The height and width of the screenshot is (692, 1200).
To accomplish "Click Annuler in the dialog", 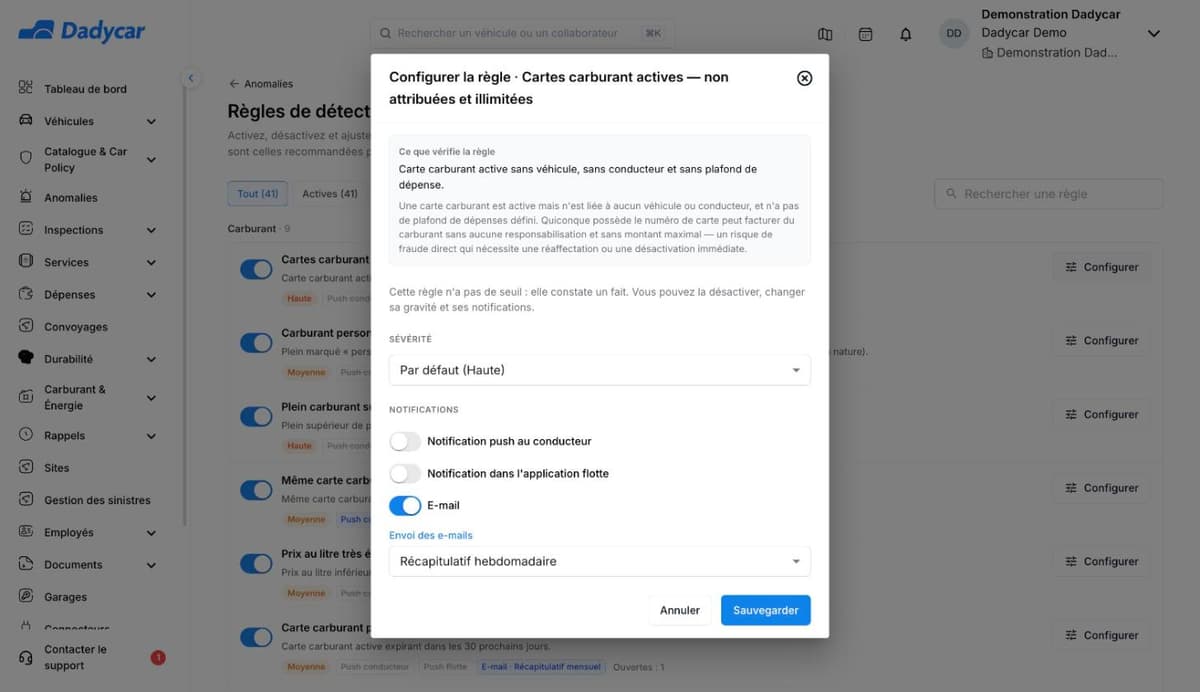I will (680, 610).
